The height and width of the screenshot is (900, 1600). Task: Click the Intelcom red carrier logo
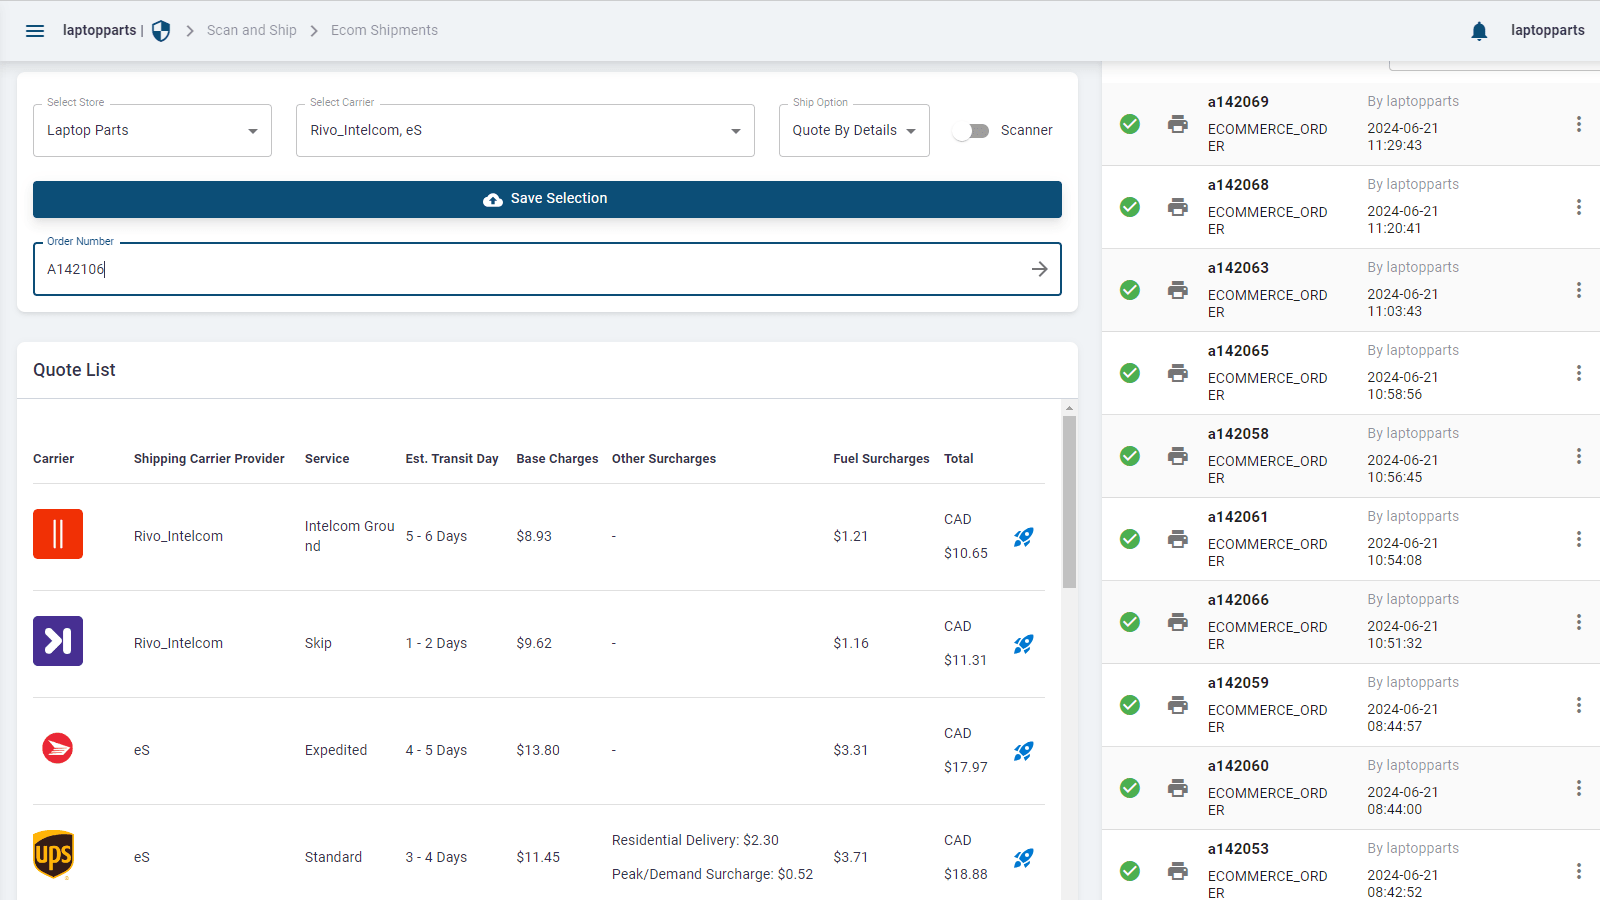[58, 534]
